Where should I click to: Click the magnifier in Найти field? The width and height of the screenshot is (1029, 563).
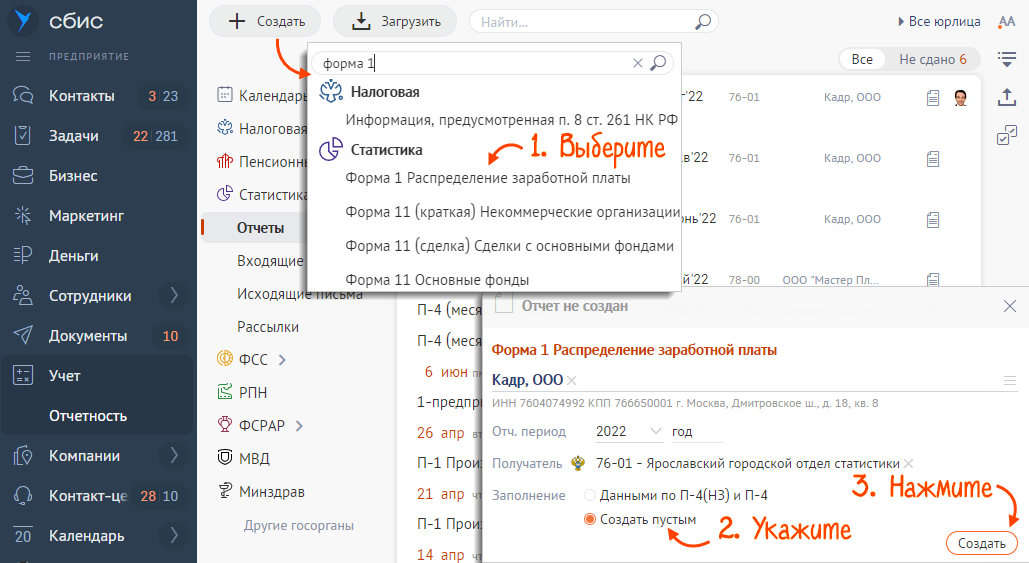tap(703, 22)
